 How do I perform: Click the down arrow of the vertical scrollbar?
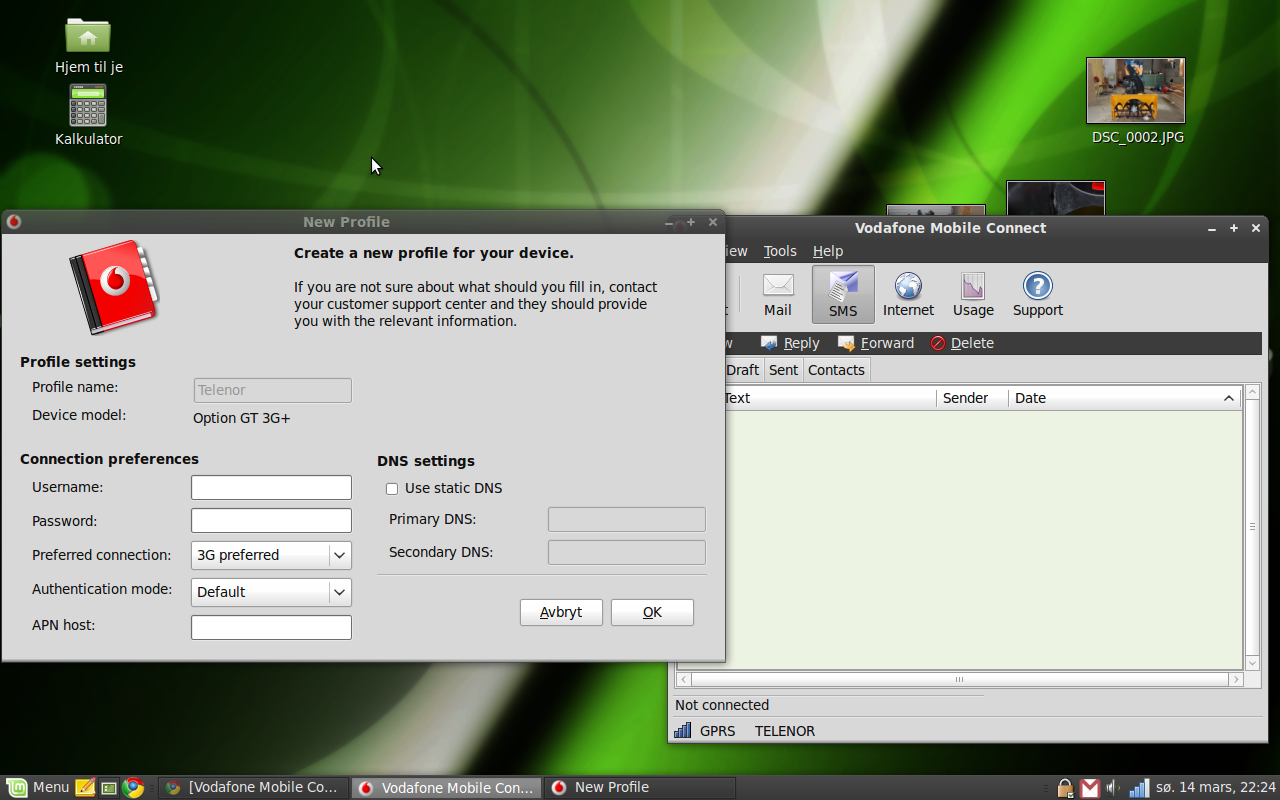1252,663
